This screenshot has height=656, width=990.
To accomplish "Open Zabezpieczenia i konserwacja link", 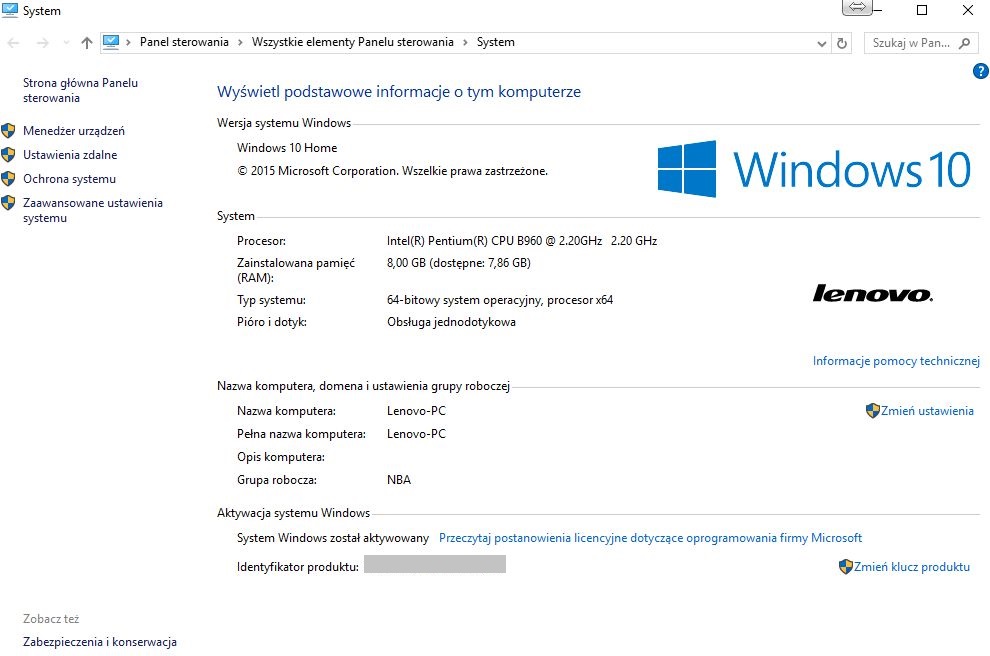I will click(x=100, y=641).
